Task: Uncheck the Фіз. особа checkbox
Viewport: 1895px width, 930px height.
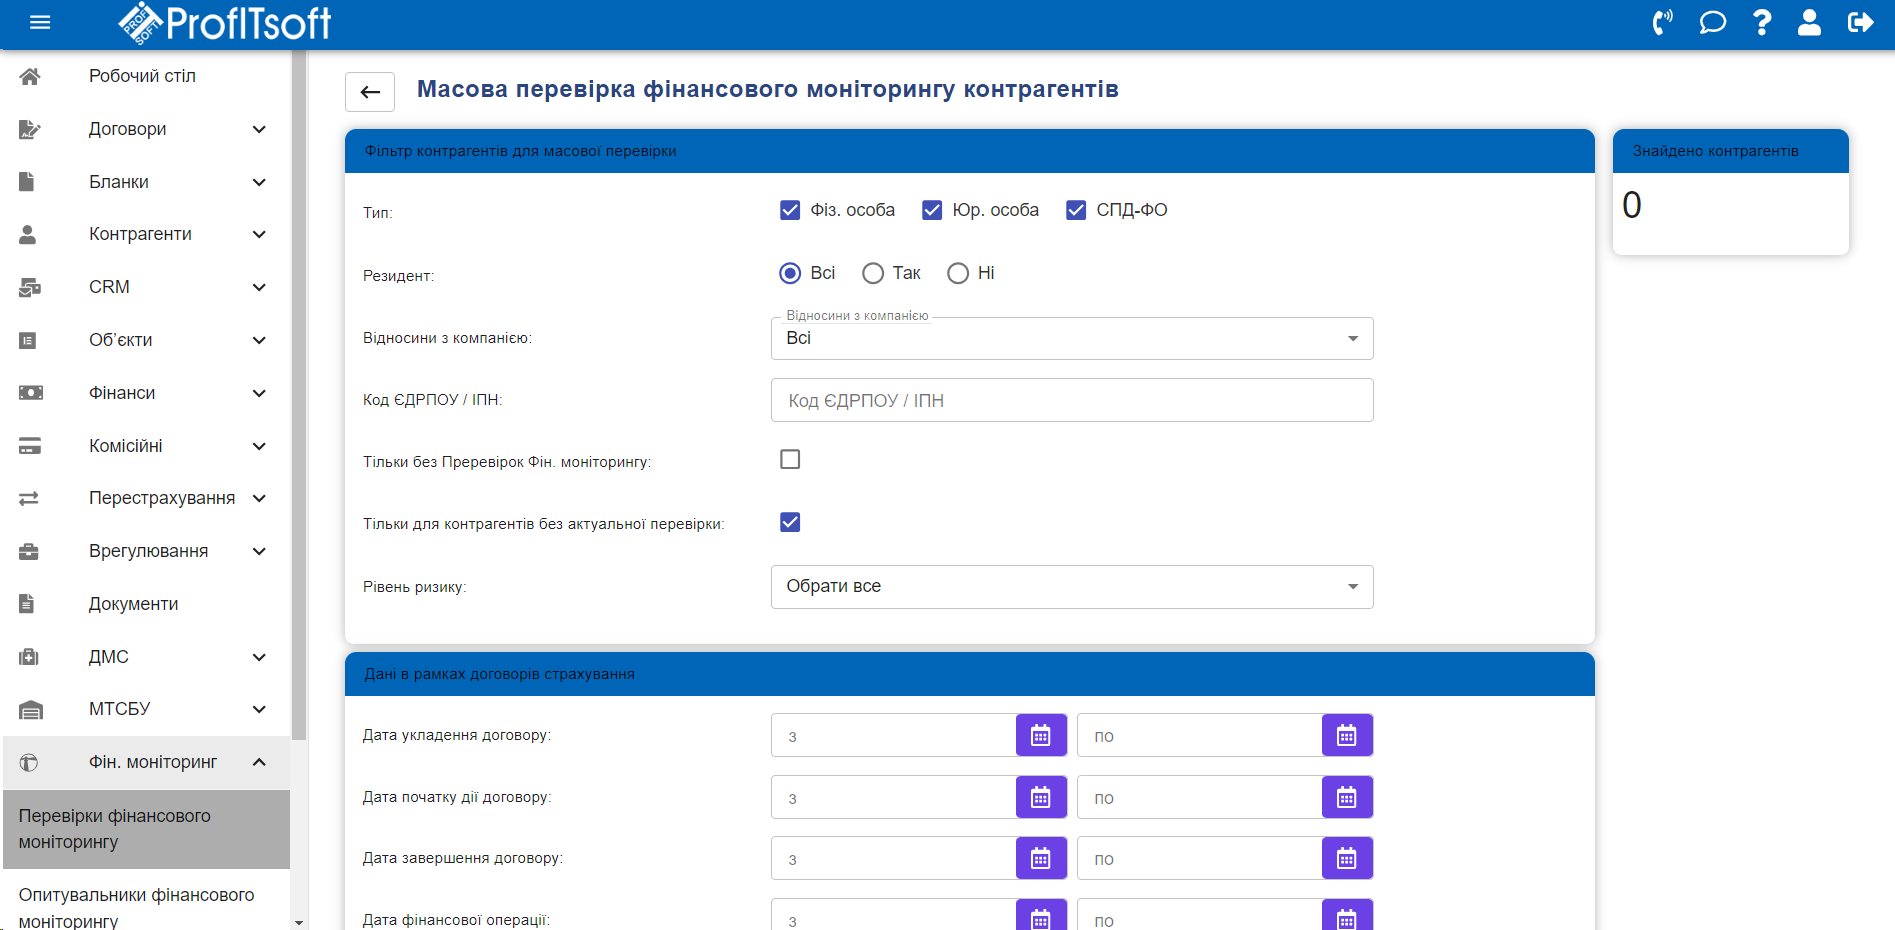Action: (790, 210)
